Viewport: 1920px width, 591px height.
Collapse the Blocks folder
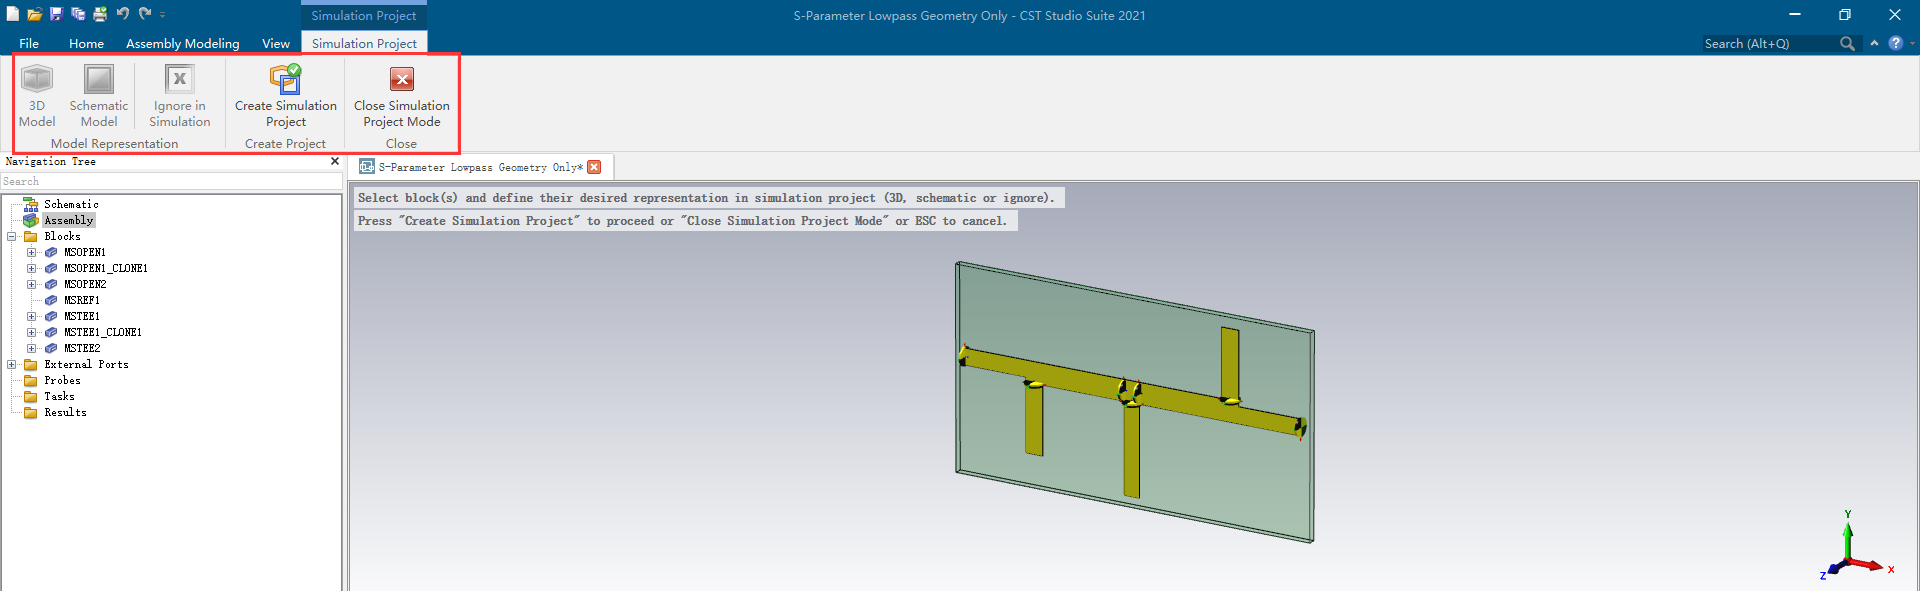(x=12, y=237)
